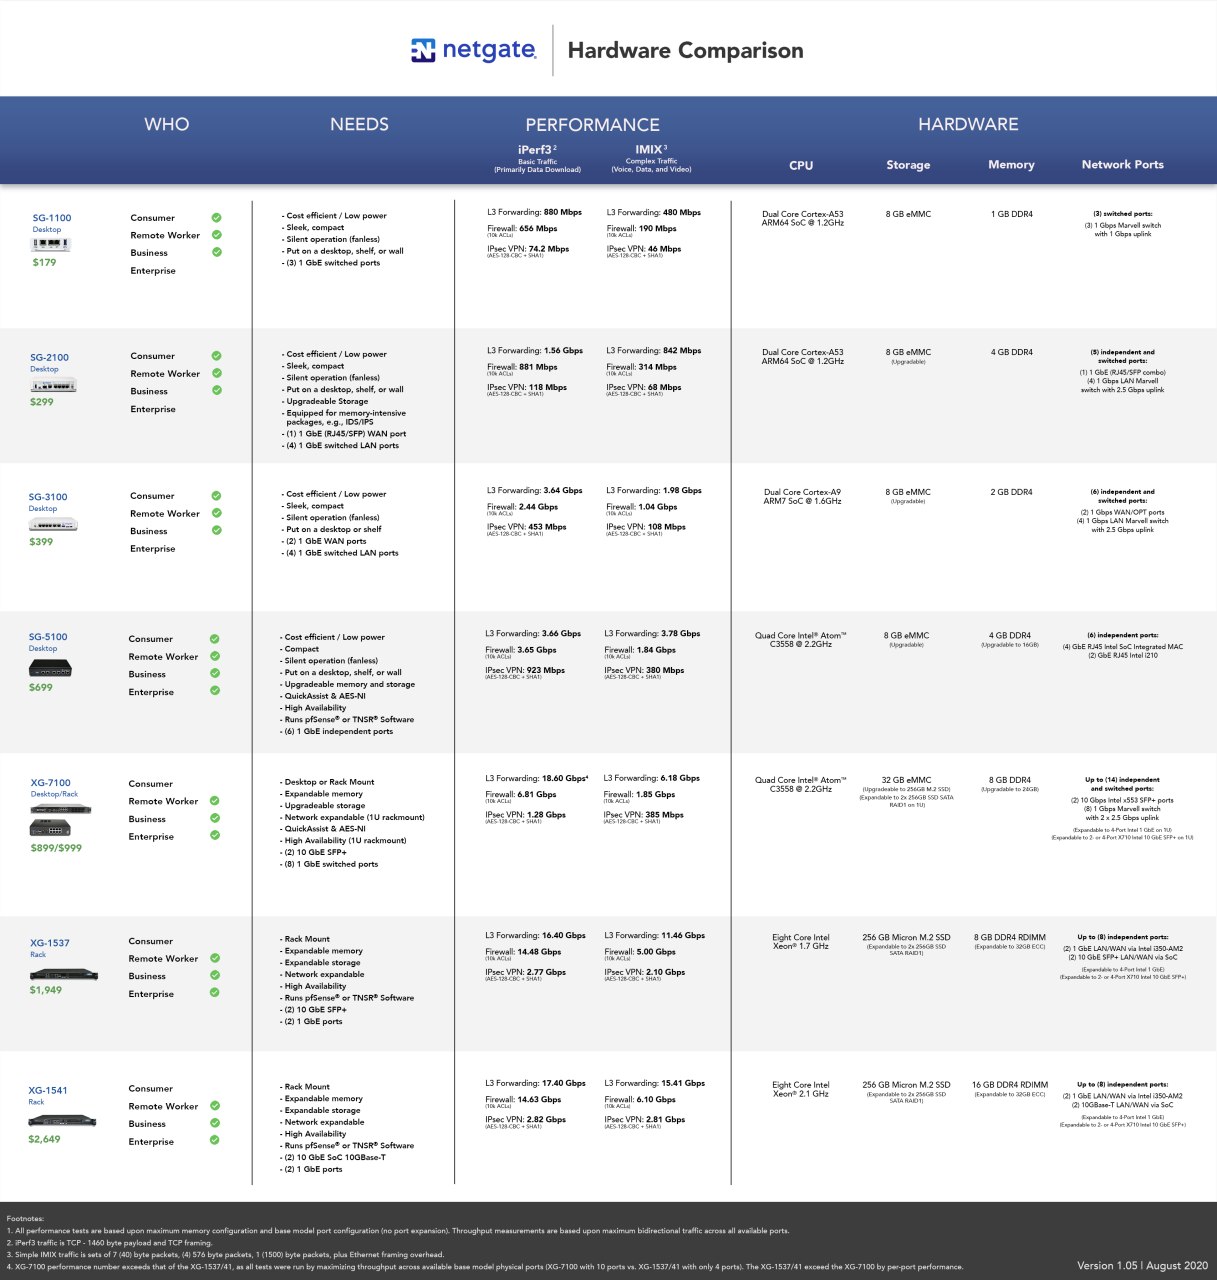Click the SG-1100 device image
1217x1280 pixels.
pyautogui.click(x=52, y=244)
